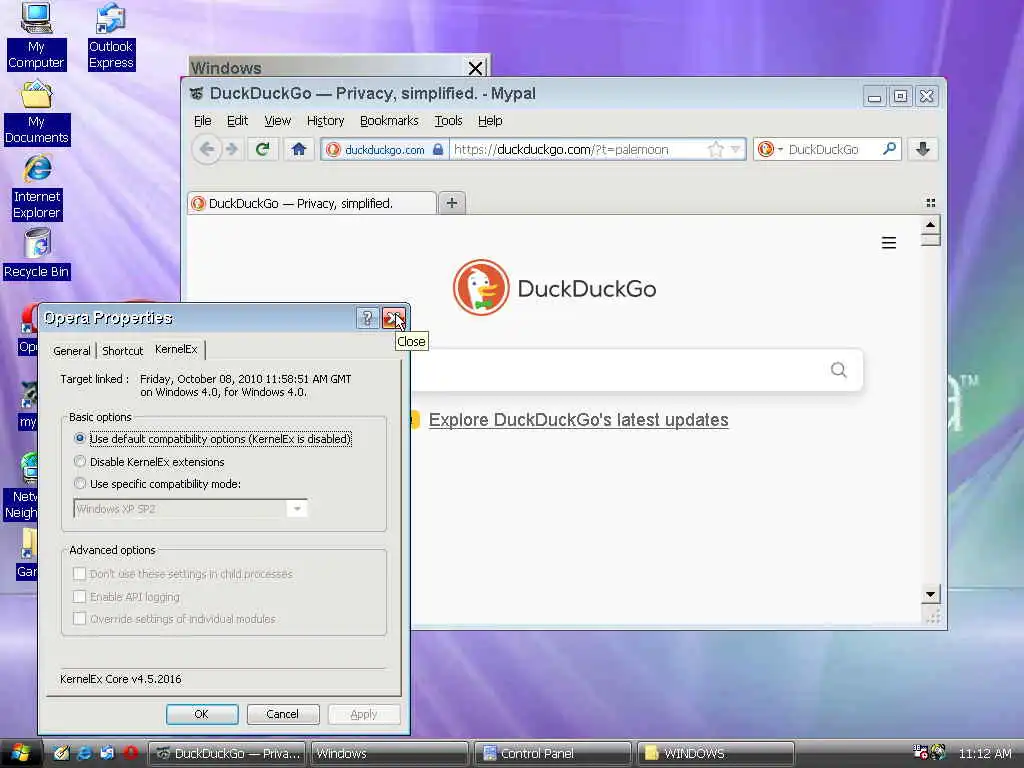Click Cancel in Opera Properties
This screenshot has width=1024, height=768.
tap(283, 714)
